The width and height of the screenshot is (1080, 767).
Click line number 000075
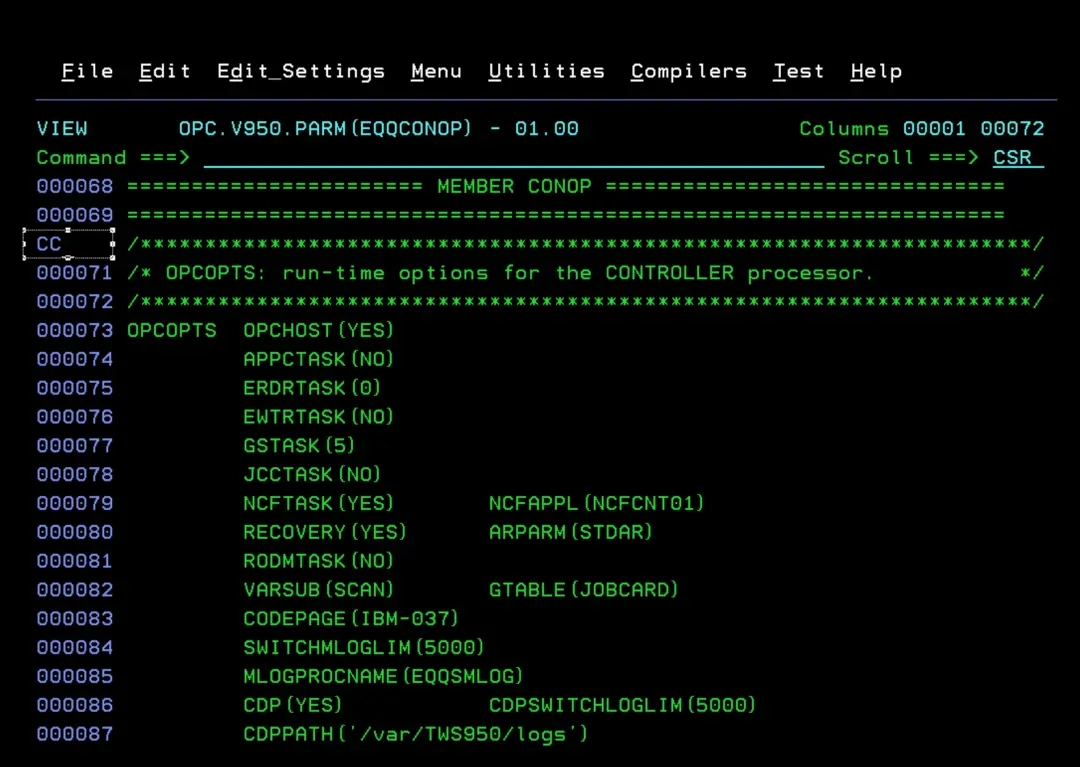[x=74, y=389]
